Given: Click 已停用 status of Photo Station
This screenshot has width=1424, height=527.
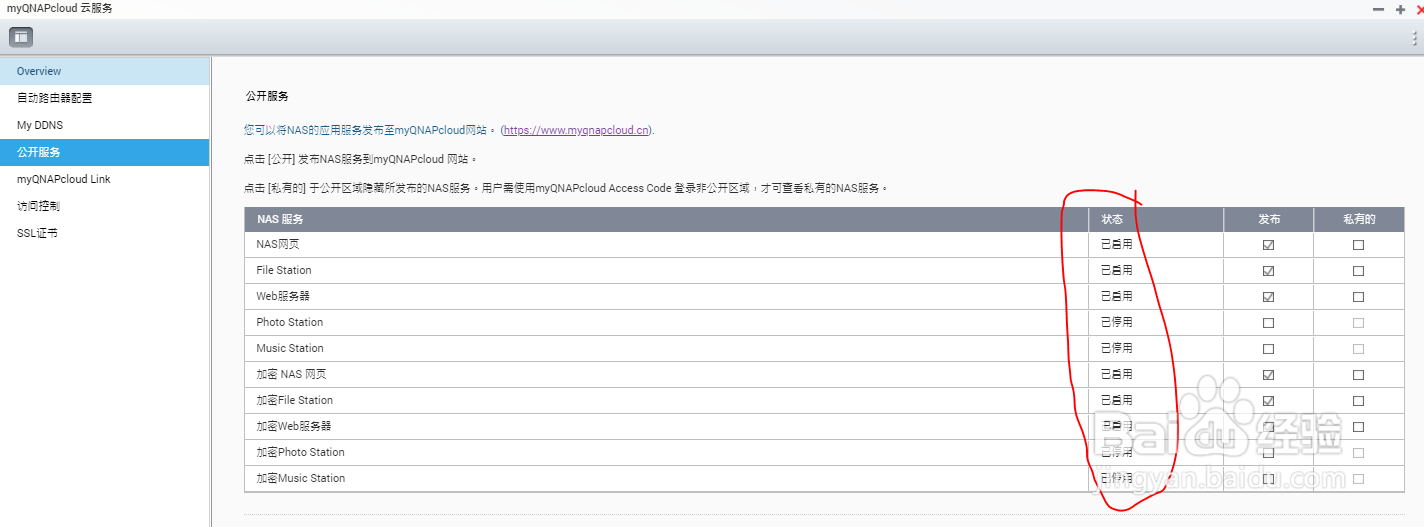Looking at the screenshot, I should (x=1116, y=323).
